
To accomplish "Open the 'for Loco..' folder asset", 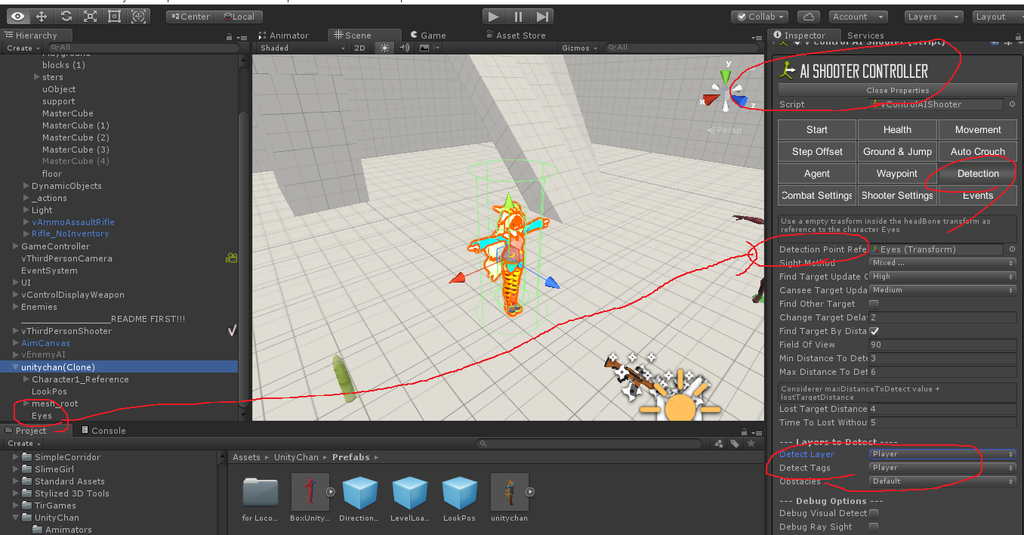I will click(x=260, y=492).
